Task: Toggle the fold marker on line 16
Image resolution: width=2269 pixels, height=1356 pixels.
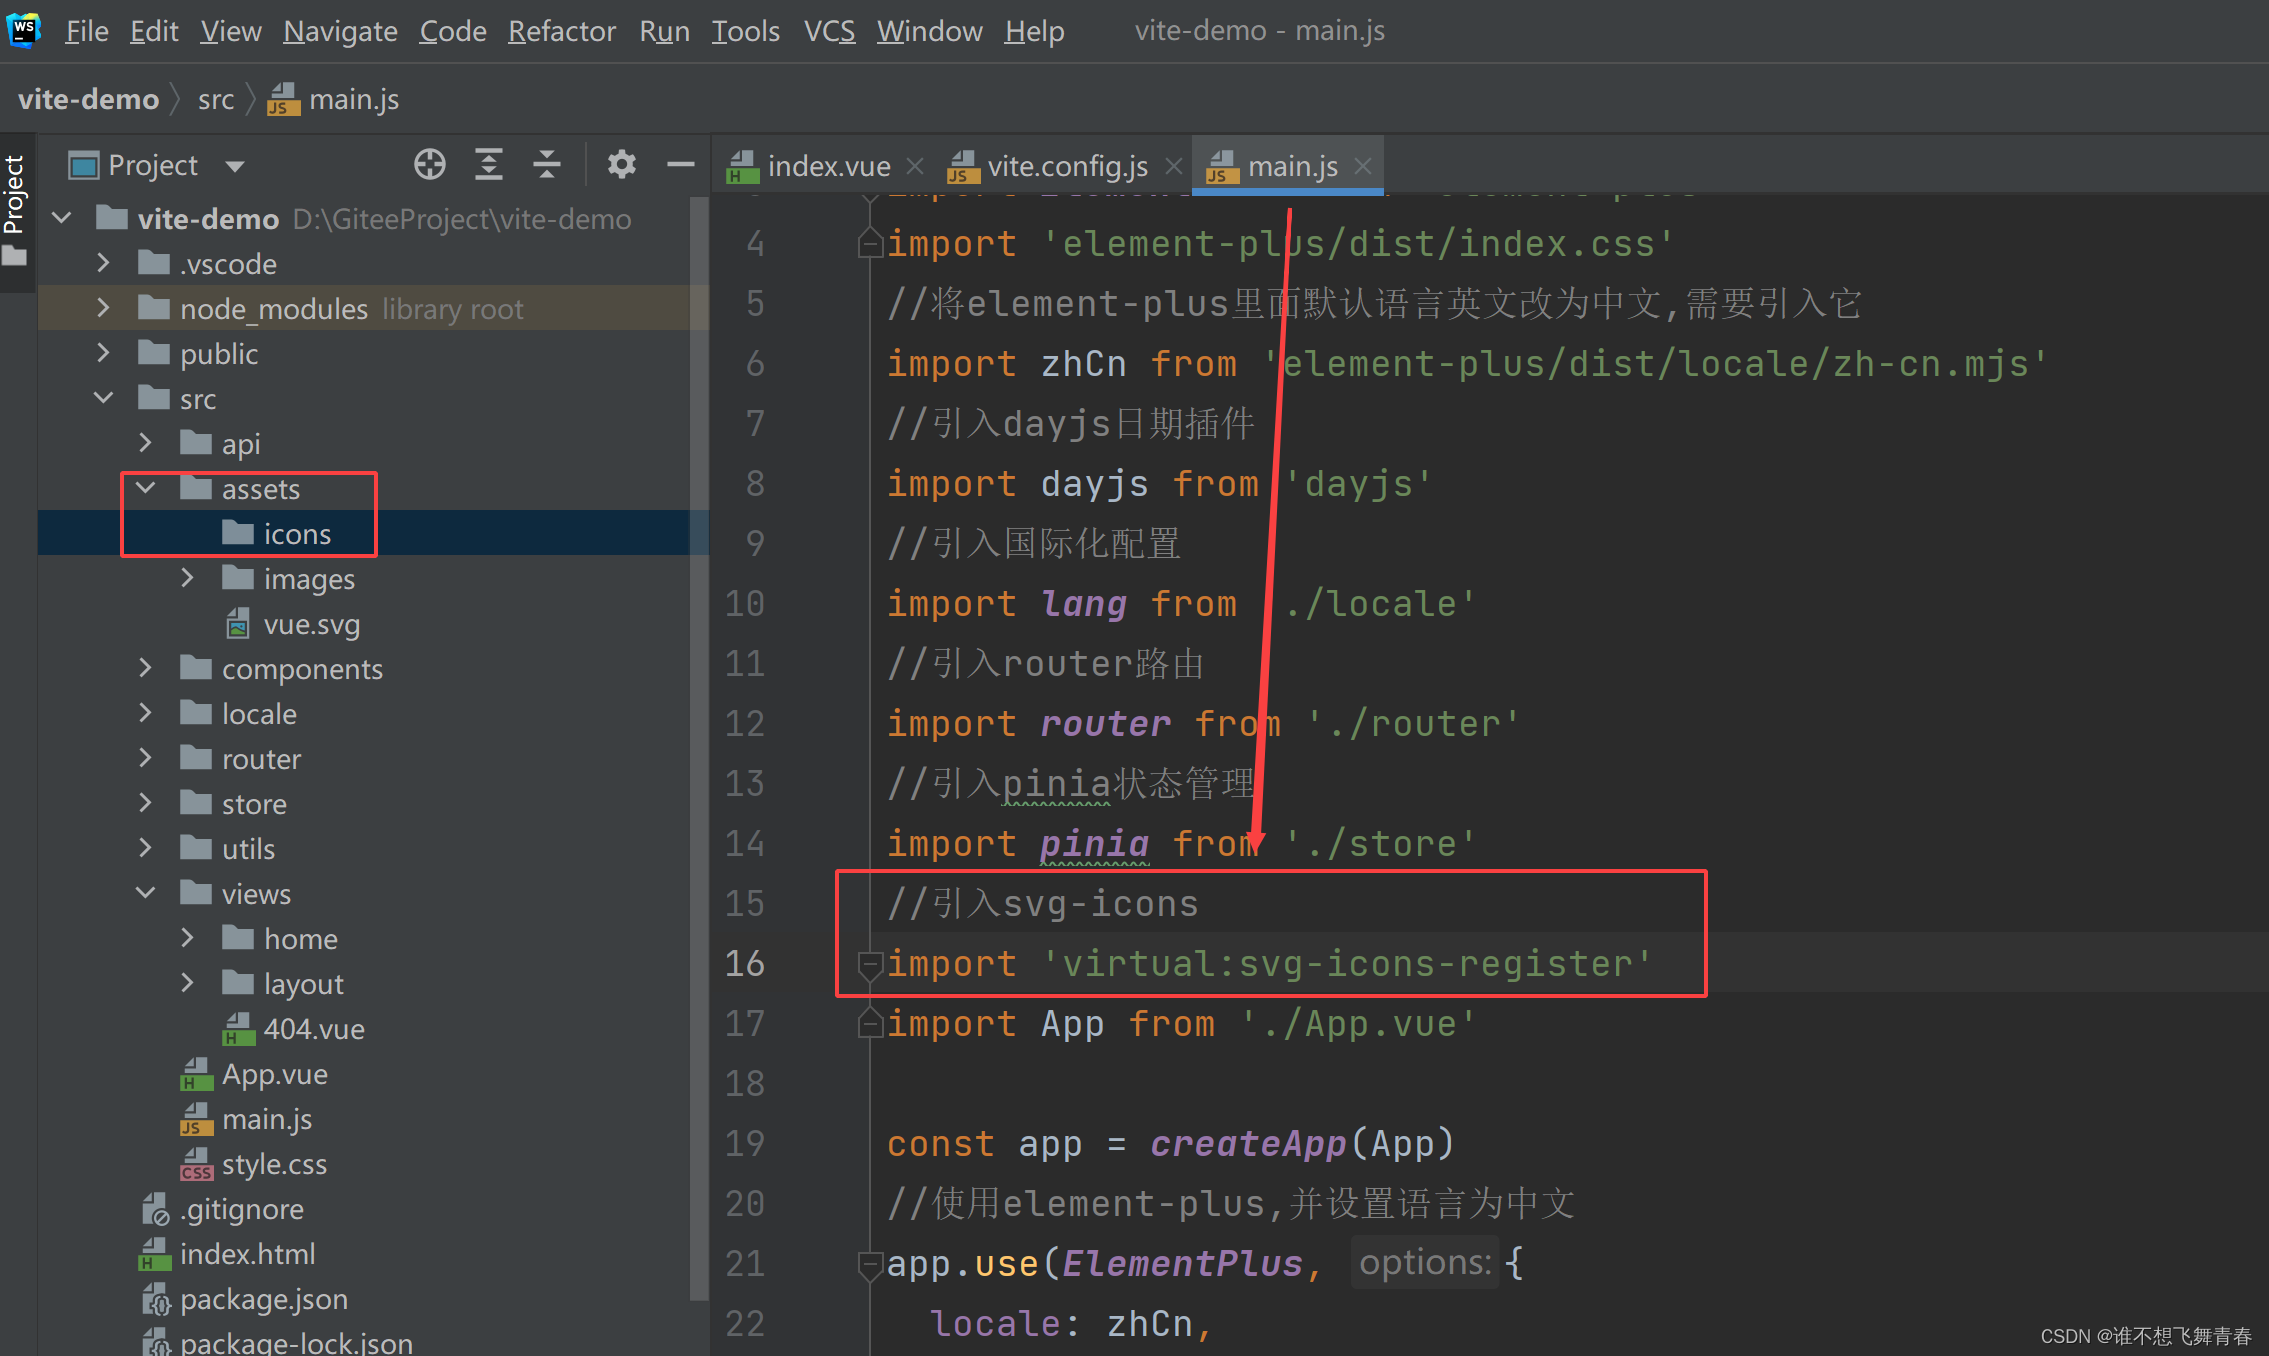Action: (870, 964)
